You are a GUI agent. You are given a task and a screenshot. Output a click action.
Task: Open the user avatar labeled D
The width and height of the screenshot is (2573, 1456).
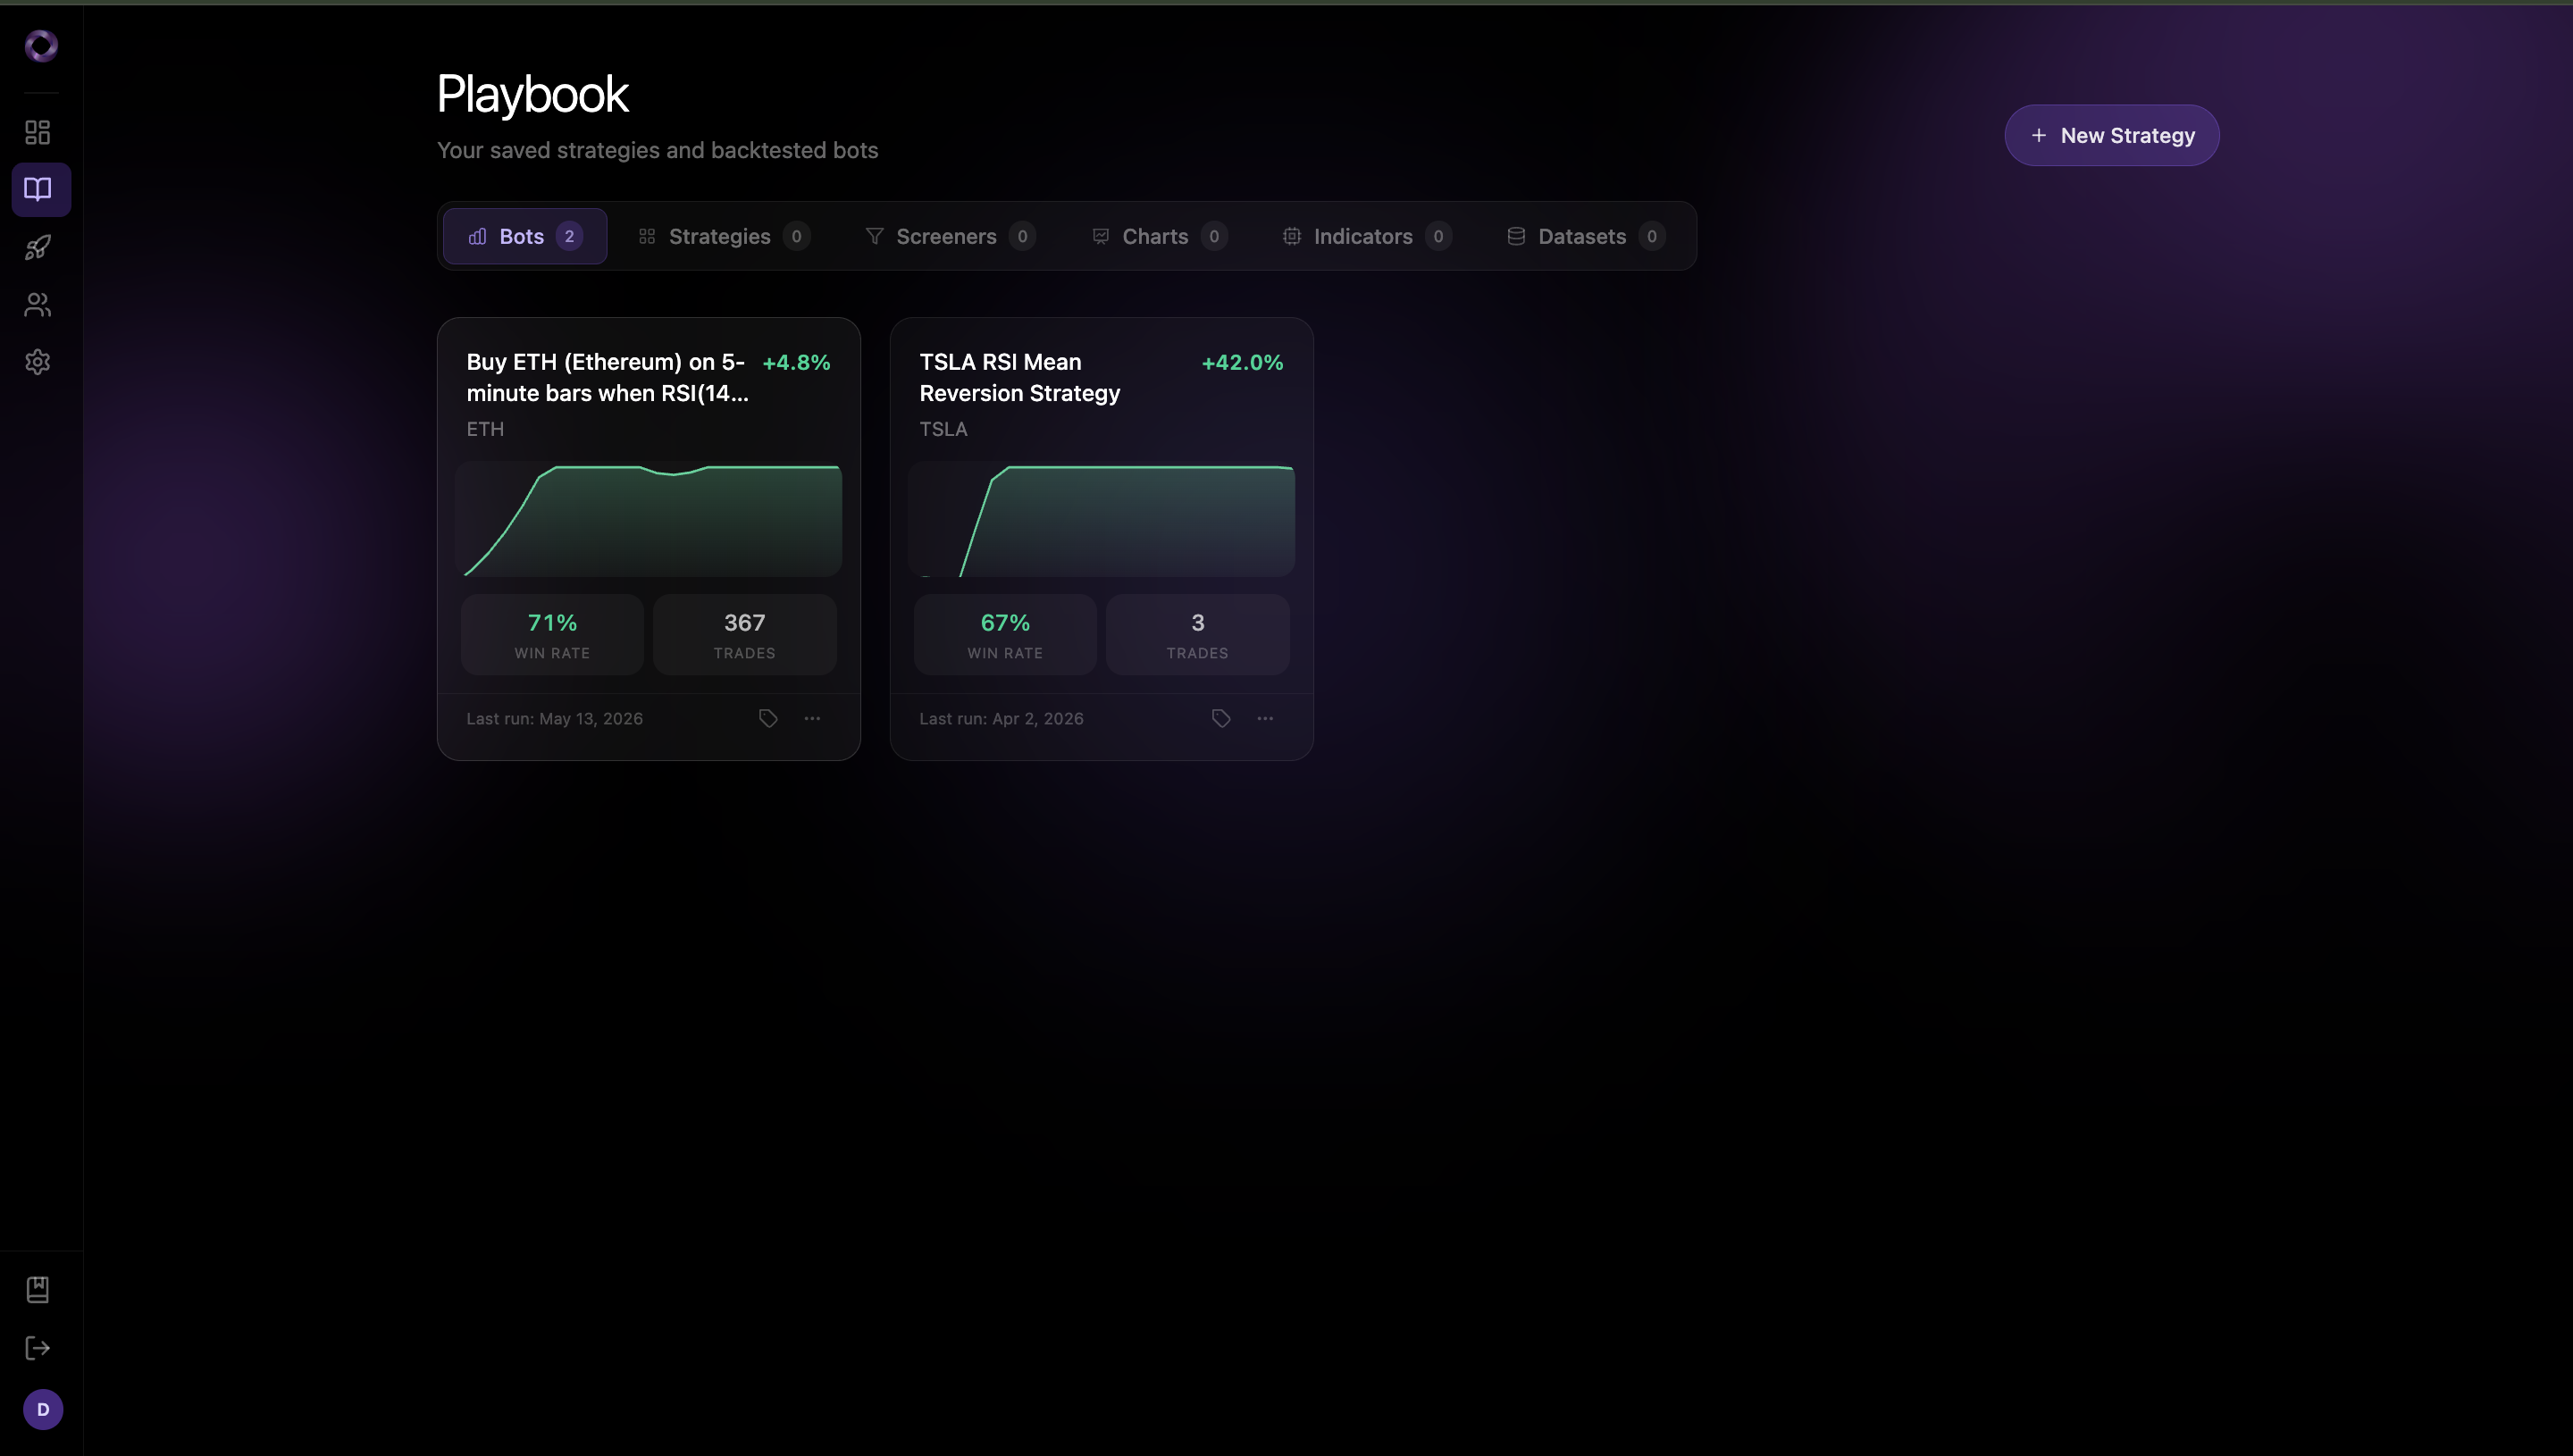(43, 1409)
